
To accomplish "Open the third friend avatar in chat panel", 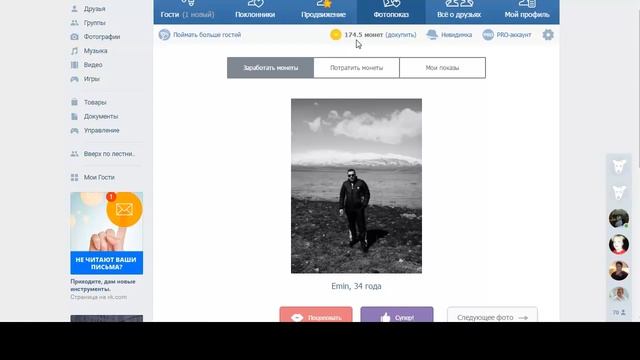I will [x=619, y=270].
